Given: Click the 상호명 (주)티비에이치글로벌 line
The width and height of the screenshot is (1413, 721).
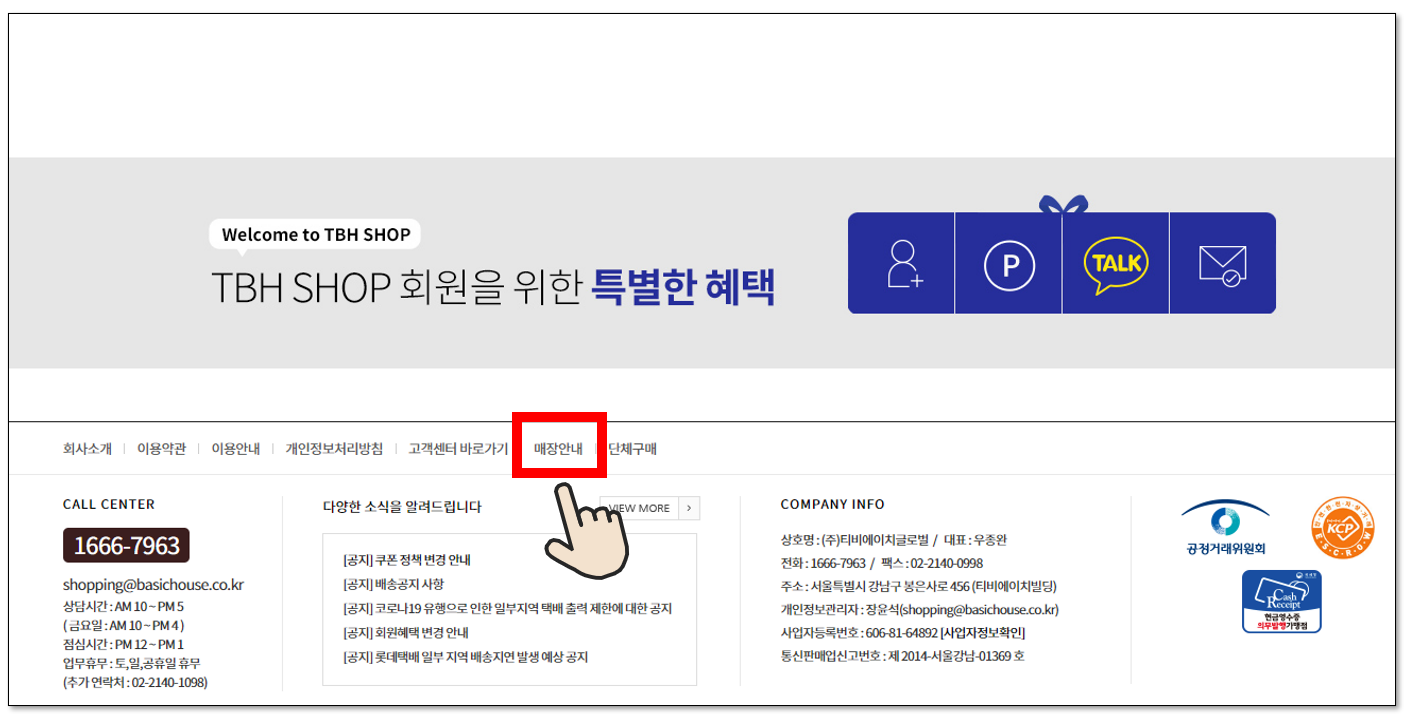Looking at the screenshot, I should coord(894,540).
